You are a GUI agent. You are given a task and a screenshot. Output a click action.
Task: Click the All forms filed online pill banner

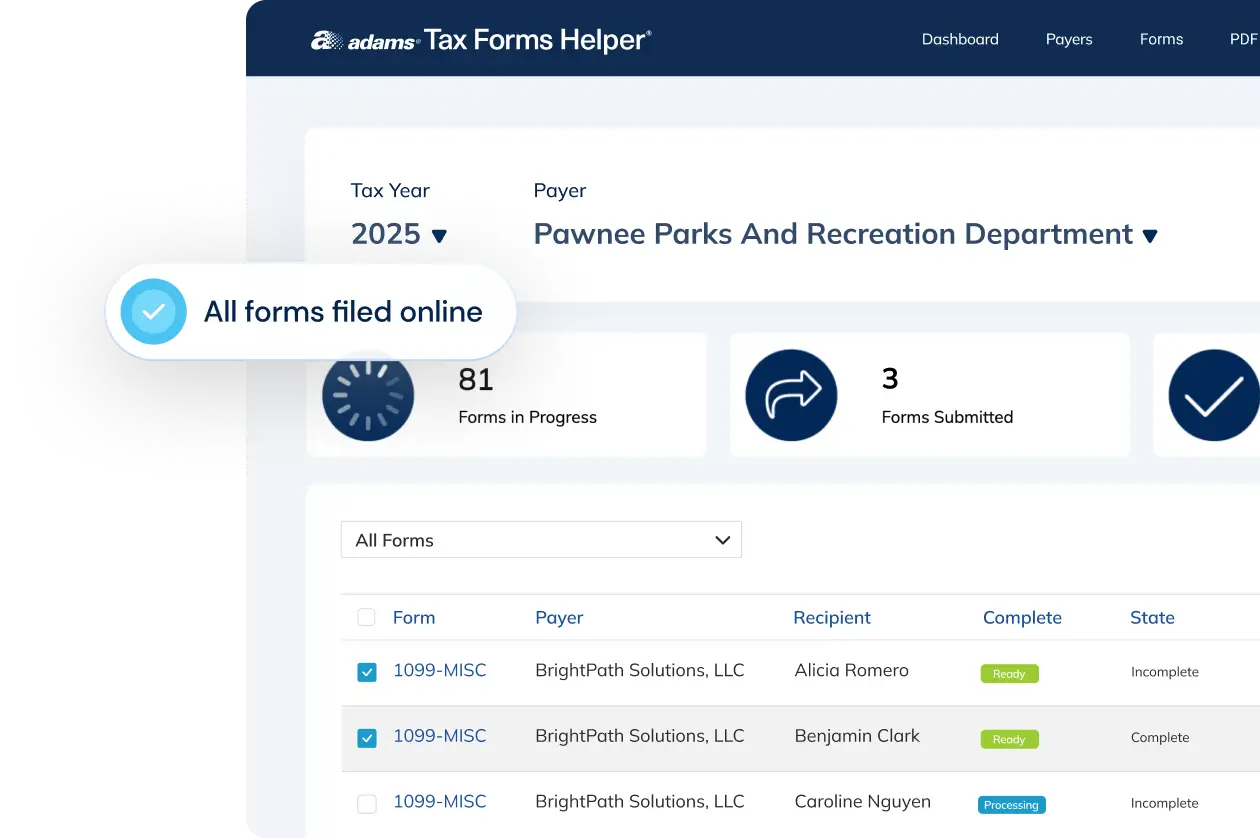310,311
